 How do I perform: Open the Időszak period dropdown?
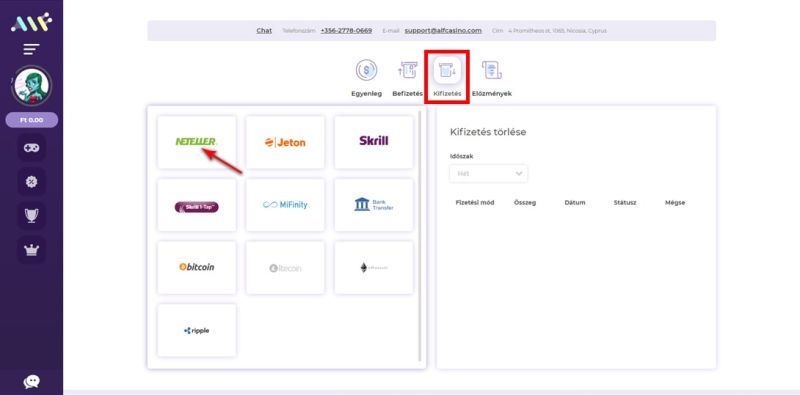[x=489, y=174]
